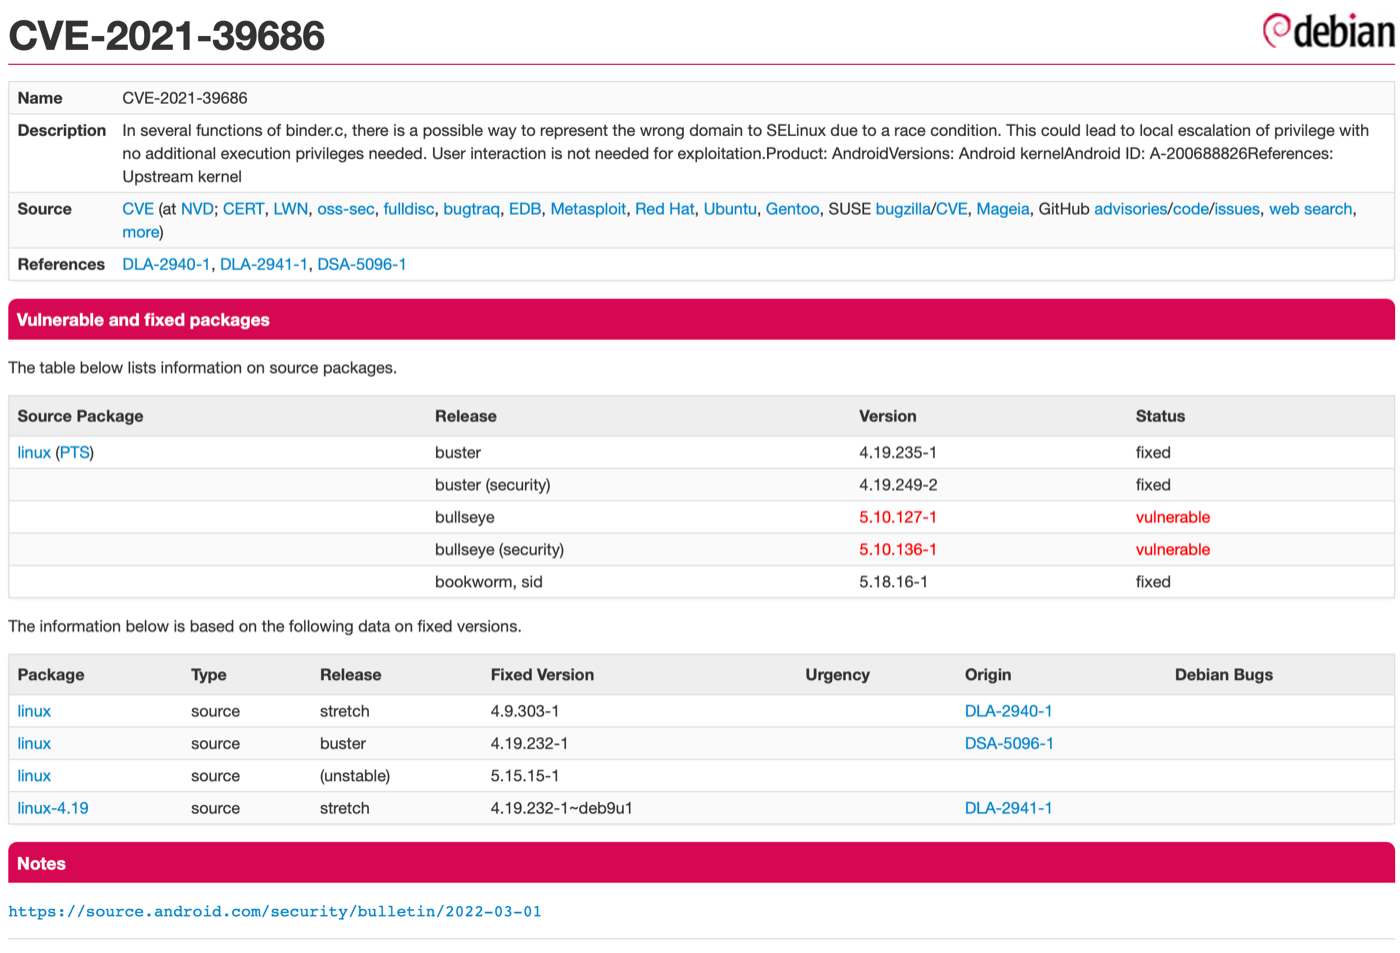This screenshot has height=953, width=1400.
Task: Click the Debian logo
Action: pyautogui.click(x=1328, y=31)
